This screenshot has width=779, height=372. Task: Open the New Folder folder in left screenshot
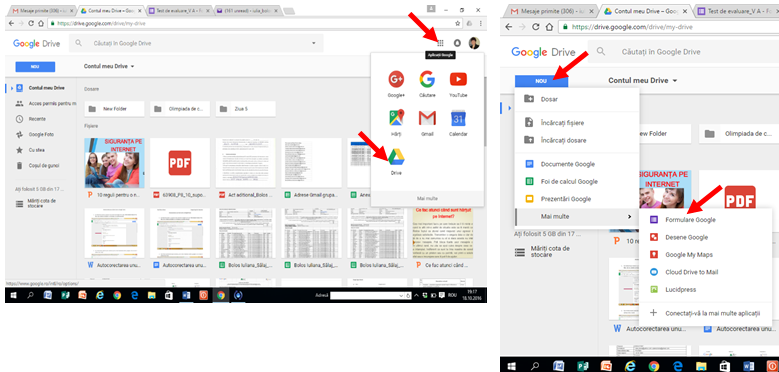[114, 109]
